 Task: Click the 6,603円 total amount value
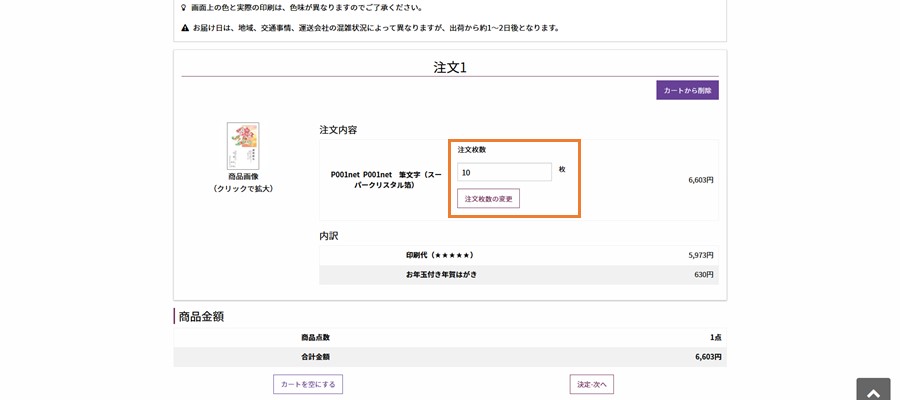(708, 356)
